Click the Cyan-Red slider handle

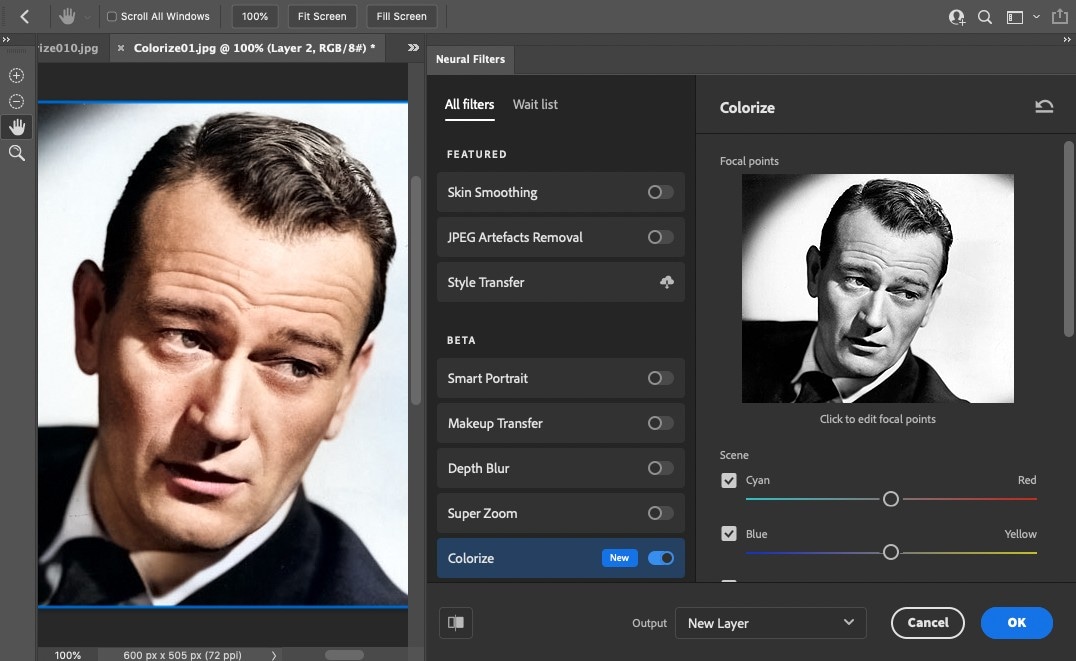(x=891, y=499)
